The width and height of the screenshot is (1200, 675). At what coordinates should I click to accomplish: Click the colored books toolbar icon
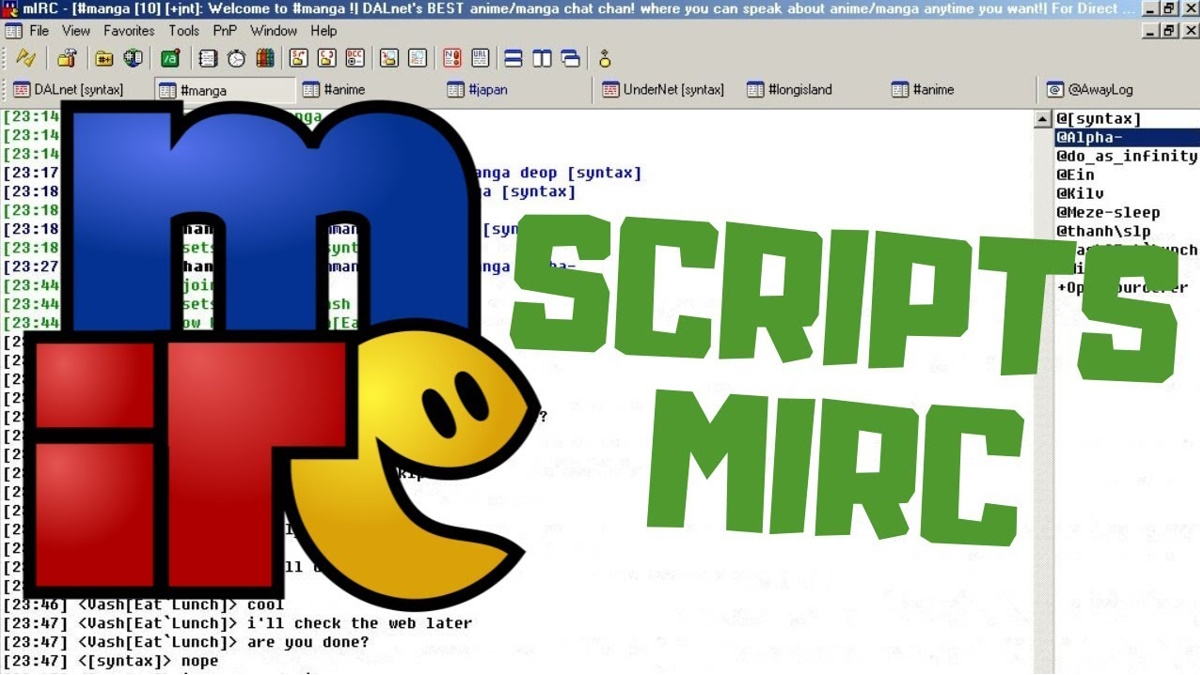(x=265, y=58)
